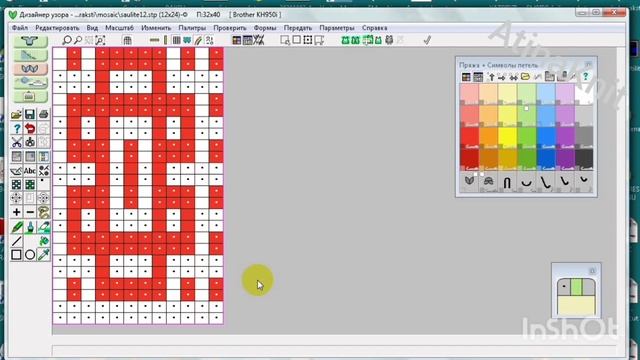Pick the bright yellow yarn swatch
The height and width of the screenshot is (360, 640).
pos(507,137)
